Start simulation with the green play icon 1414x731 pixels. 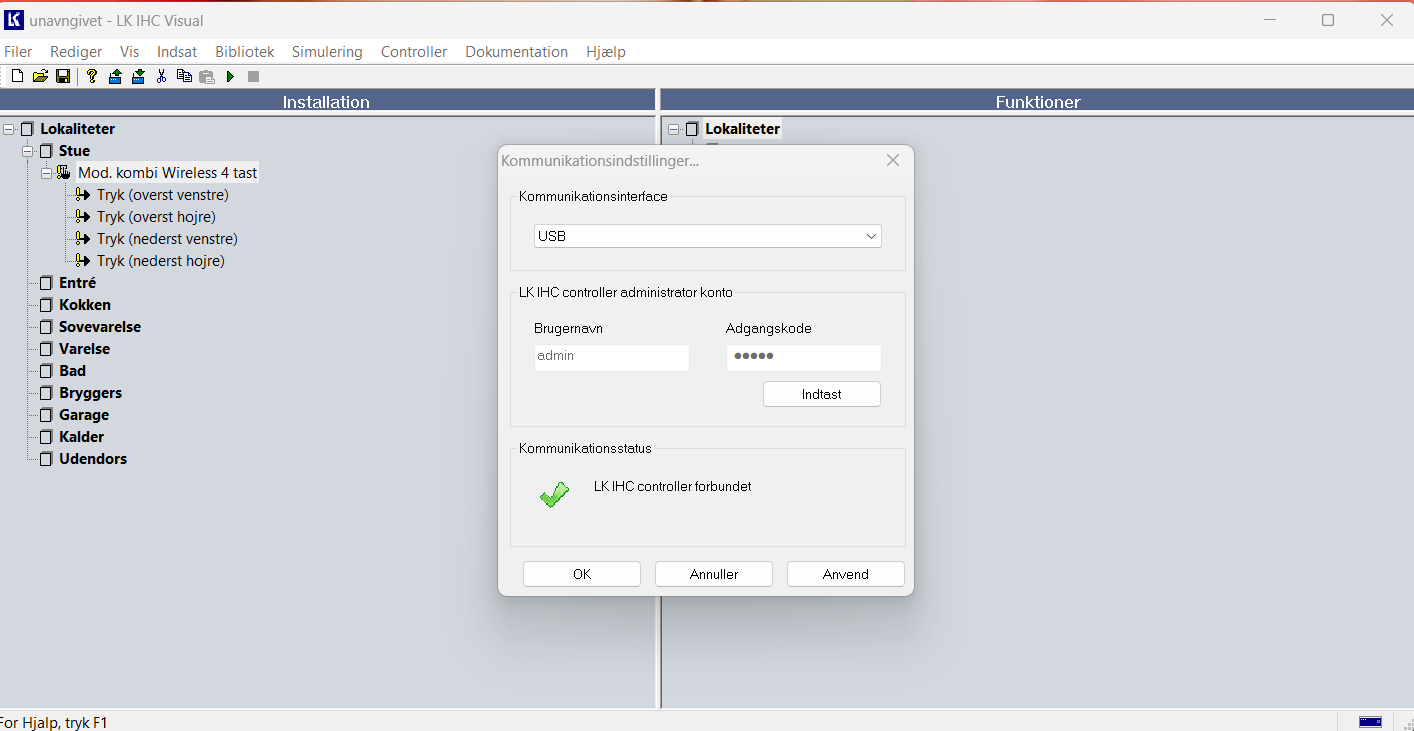[x=230, y=76]
